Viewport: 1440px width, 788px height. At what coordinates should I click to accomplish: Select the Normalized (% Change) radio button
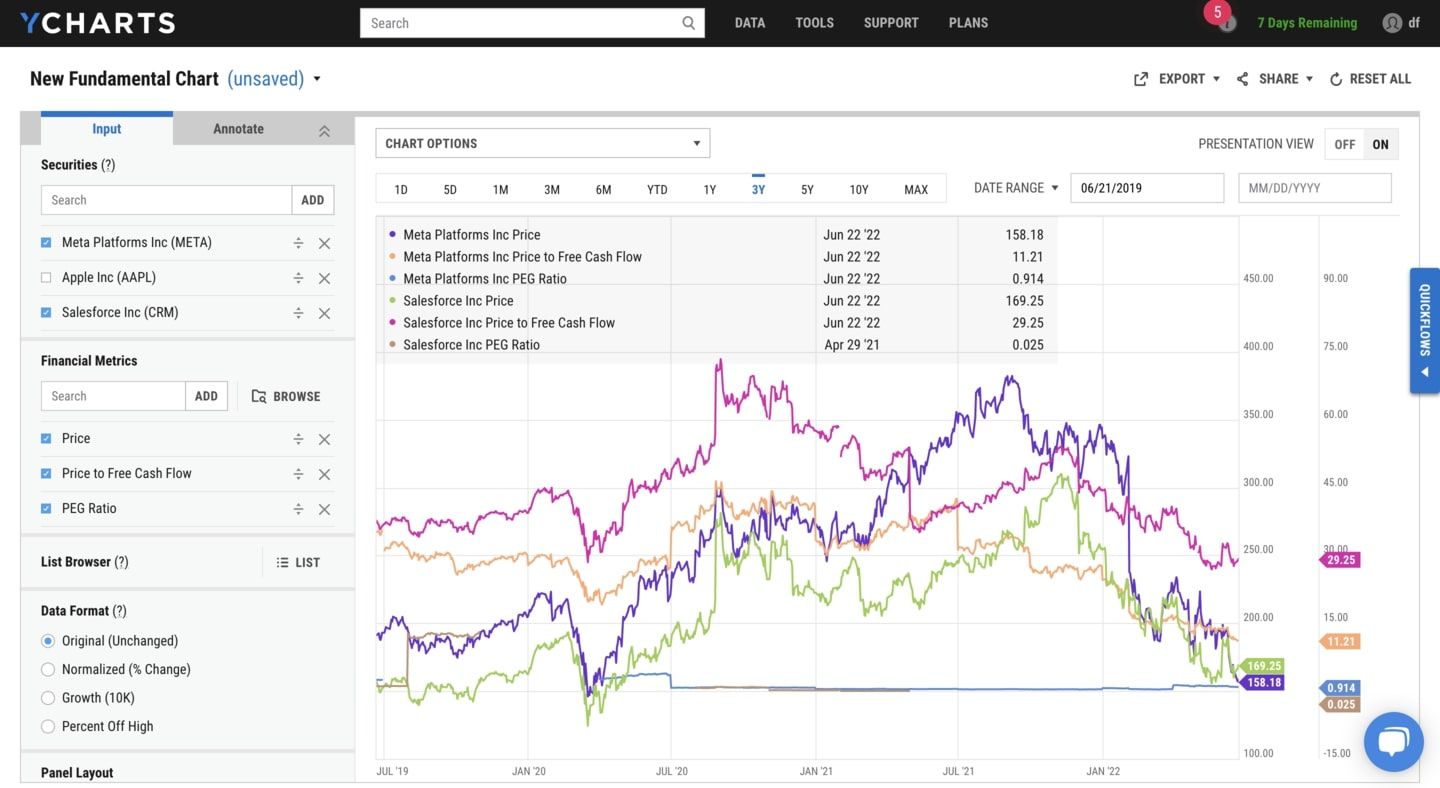[x=47, y=669]
